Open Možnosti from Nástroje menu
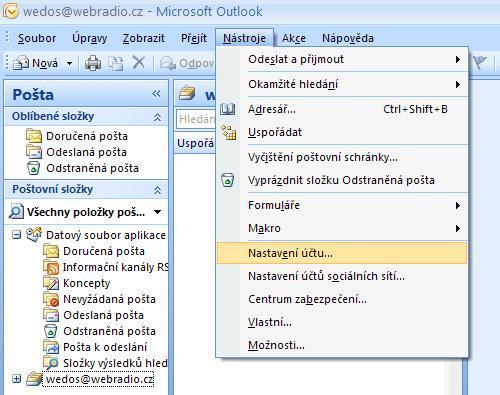The height and width of the screenshot is (395, 500). pyautogui.click(x=342, y=345)
